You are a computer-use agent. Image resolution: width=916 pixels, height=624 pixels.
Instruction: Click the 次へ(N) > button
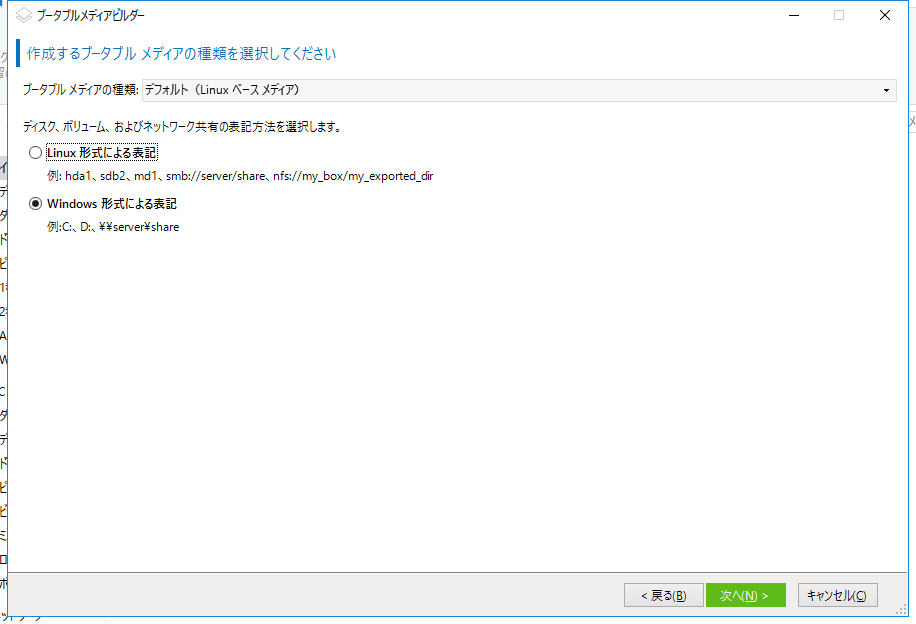pyautogui.click(x=745, y=596)
